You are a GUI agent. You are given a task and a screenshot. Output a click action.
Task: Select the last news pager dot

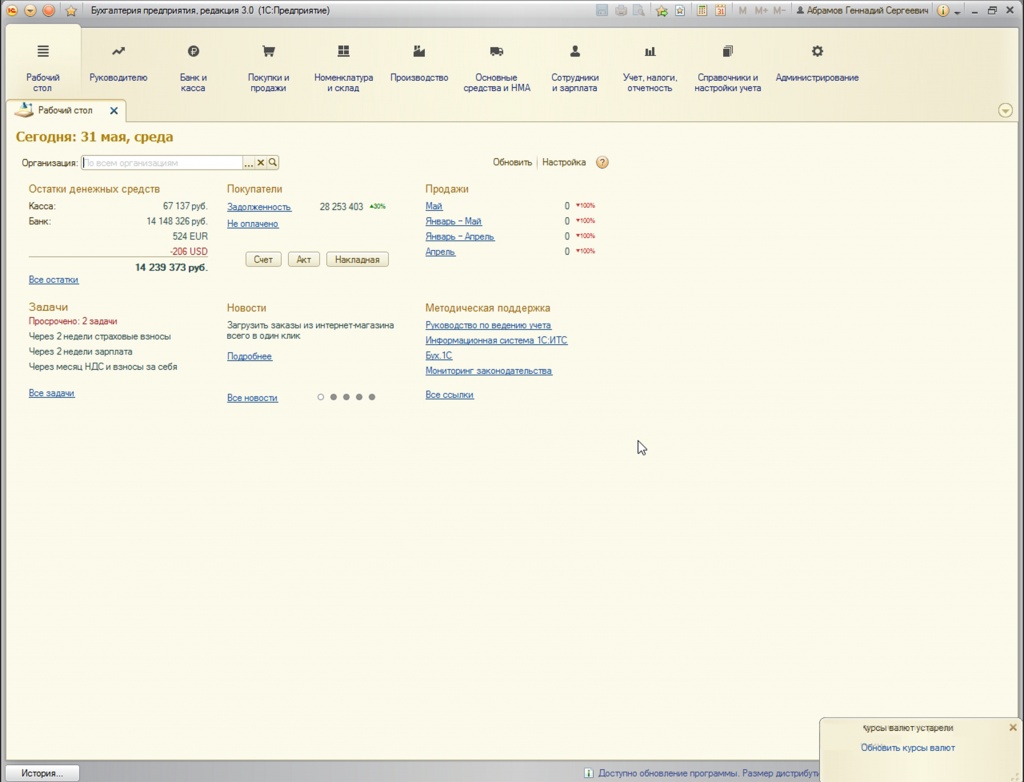point(372,397)
